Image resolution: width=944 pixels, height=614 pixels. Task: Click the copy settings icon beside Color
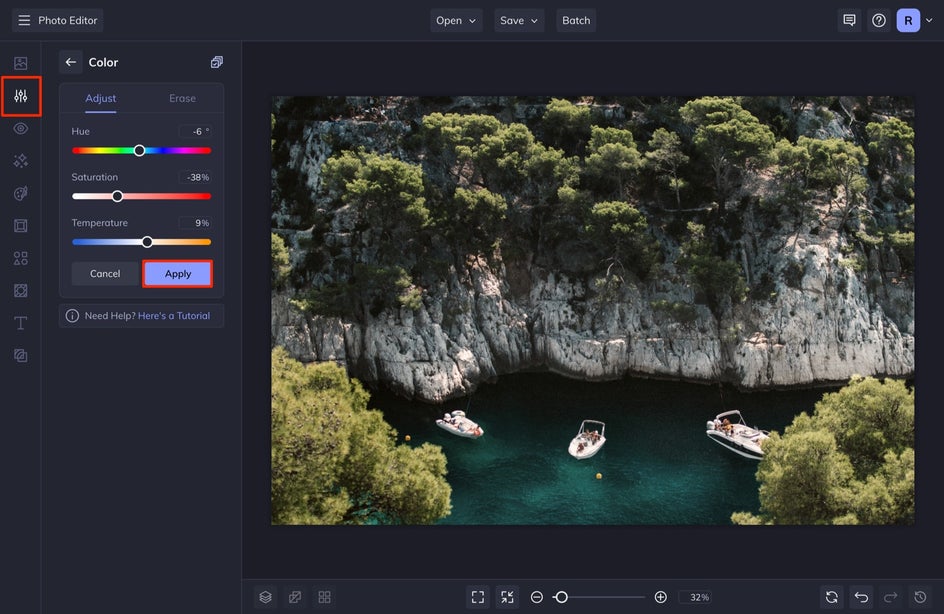[217, 62]
